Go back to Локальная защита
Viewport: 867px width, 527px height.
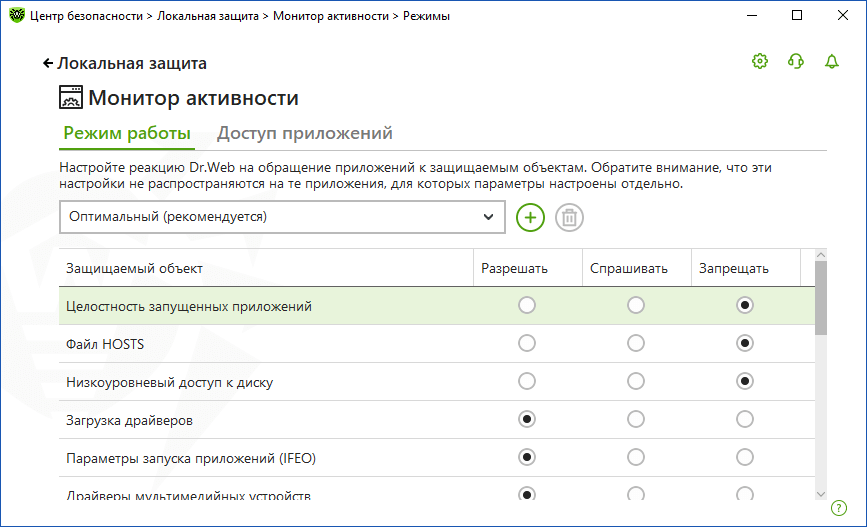(x=125, y=63)
